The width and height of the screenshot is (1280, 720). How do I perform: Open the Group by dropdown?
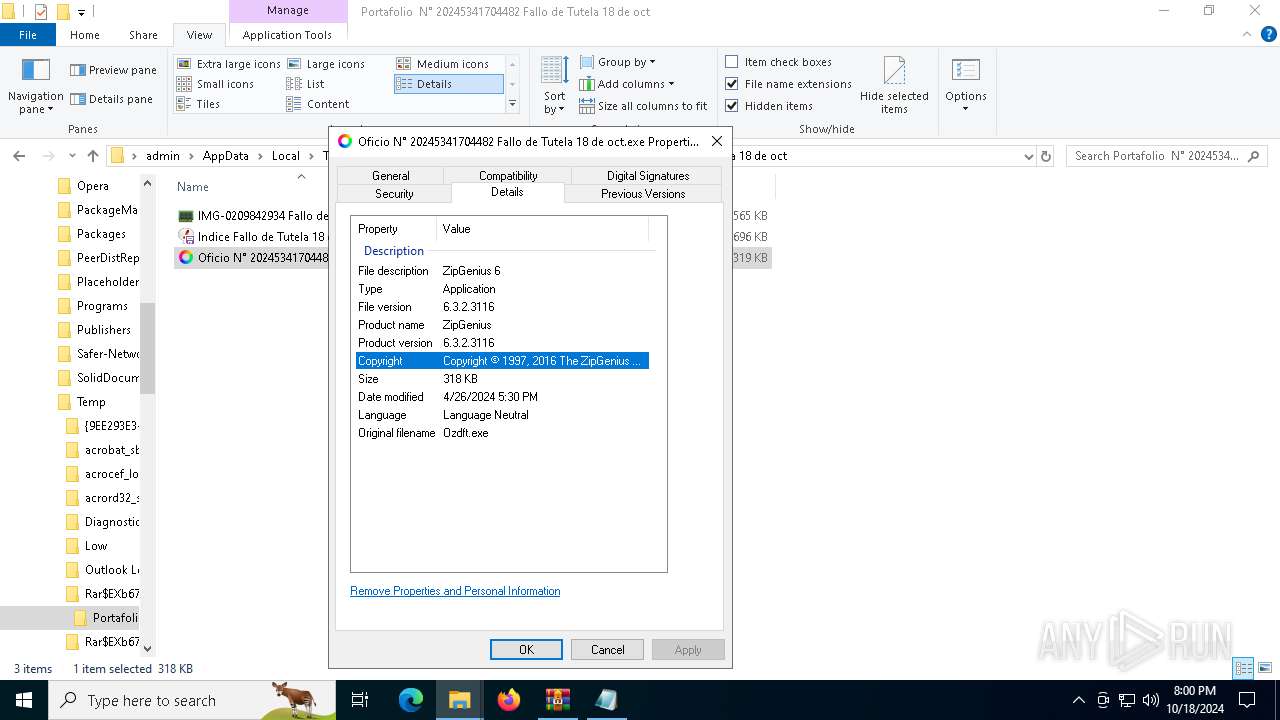click(618, 62)
